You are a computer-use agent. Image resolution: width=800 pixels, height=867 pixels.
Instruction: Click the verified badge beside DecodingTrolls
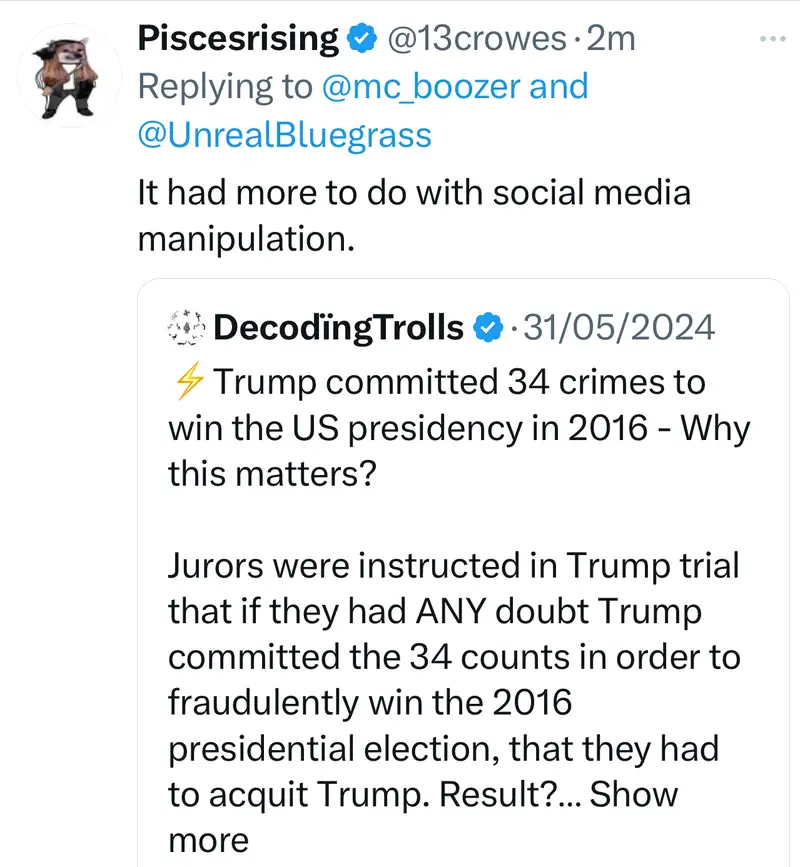tap(487, 327)
